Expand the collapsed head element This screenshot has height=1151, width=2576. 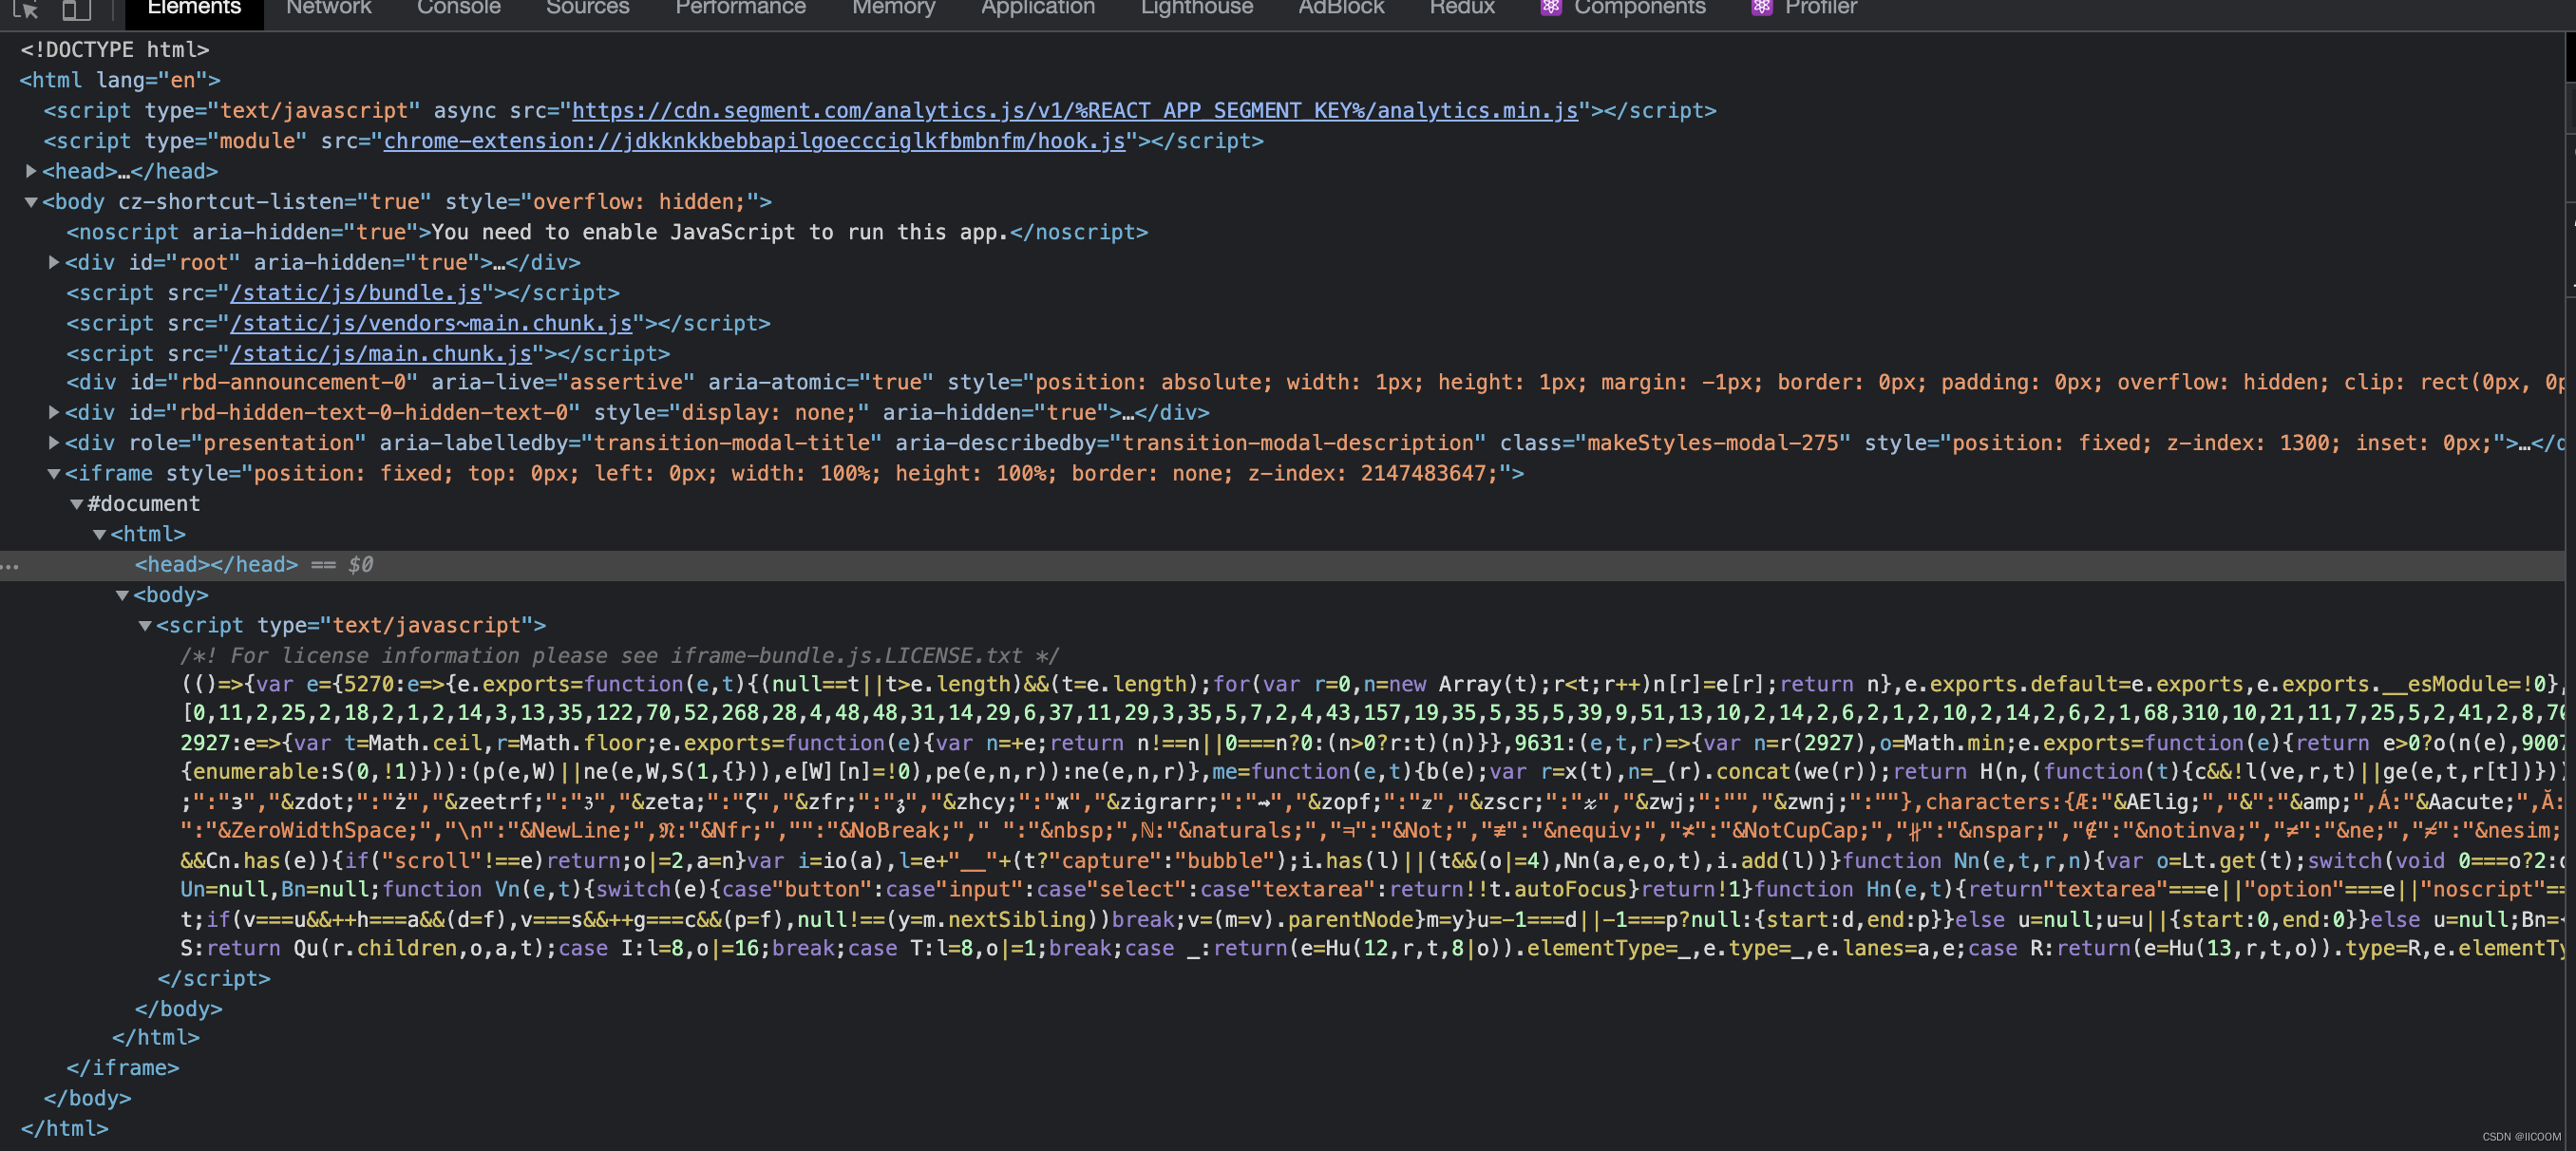(x=31, y=171)
